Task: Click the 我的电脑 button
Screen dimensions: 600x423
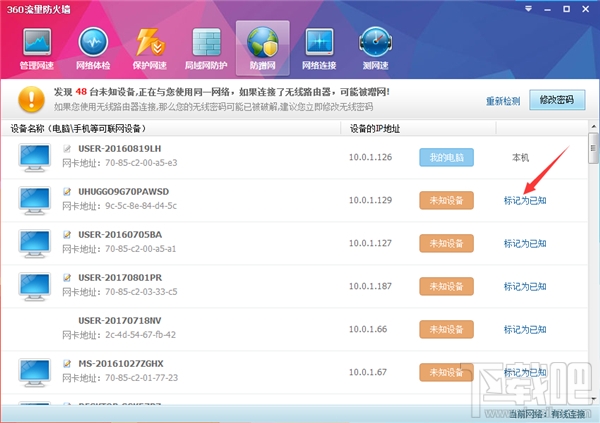Action: coord(447,157)
